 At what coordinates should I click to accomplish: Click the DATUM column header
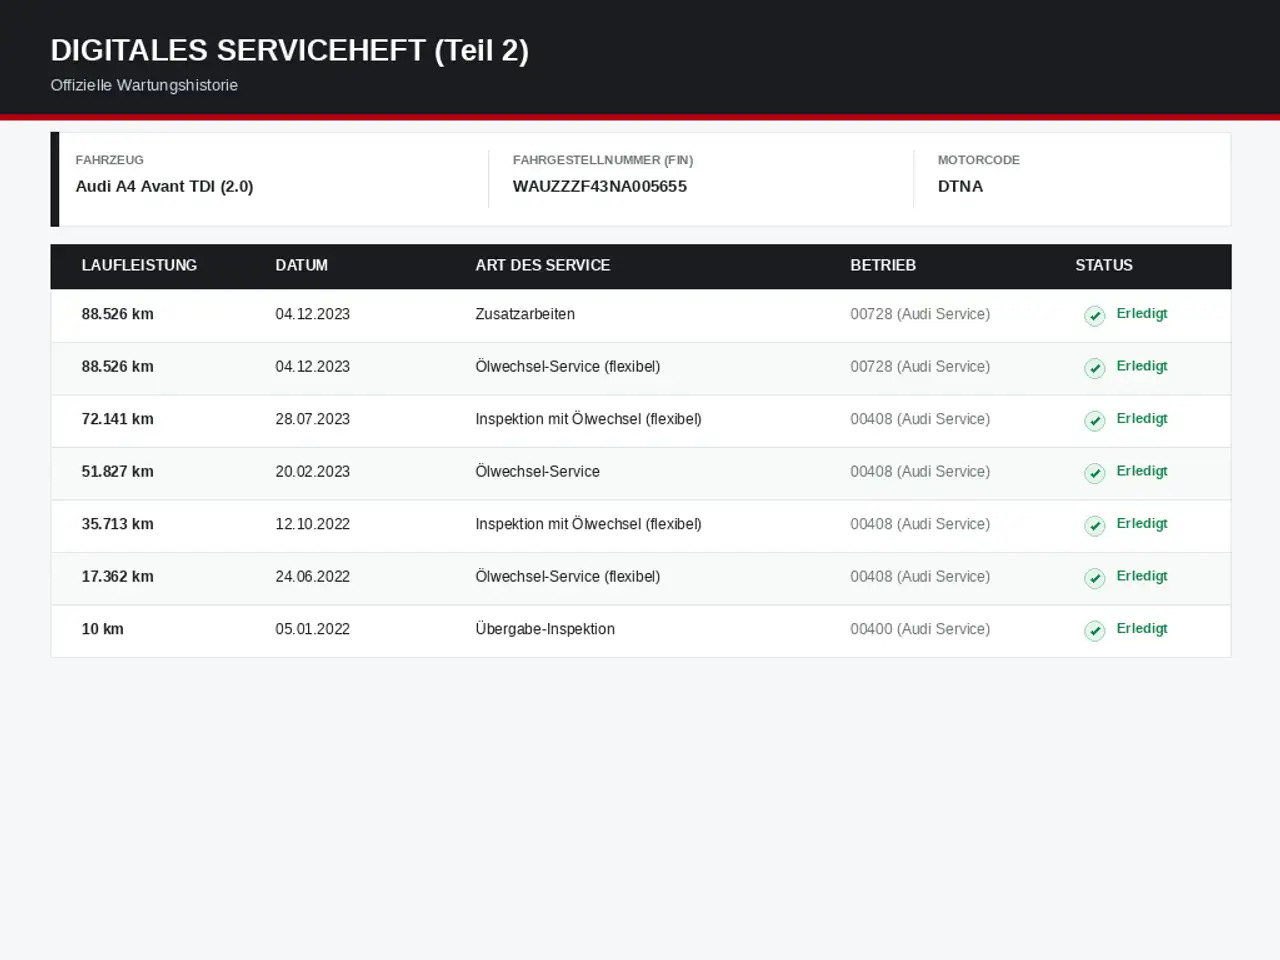(301, 265)
